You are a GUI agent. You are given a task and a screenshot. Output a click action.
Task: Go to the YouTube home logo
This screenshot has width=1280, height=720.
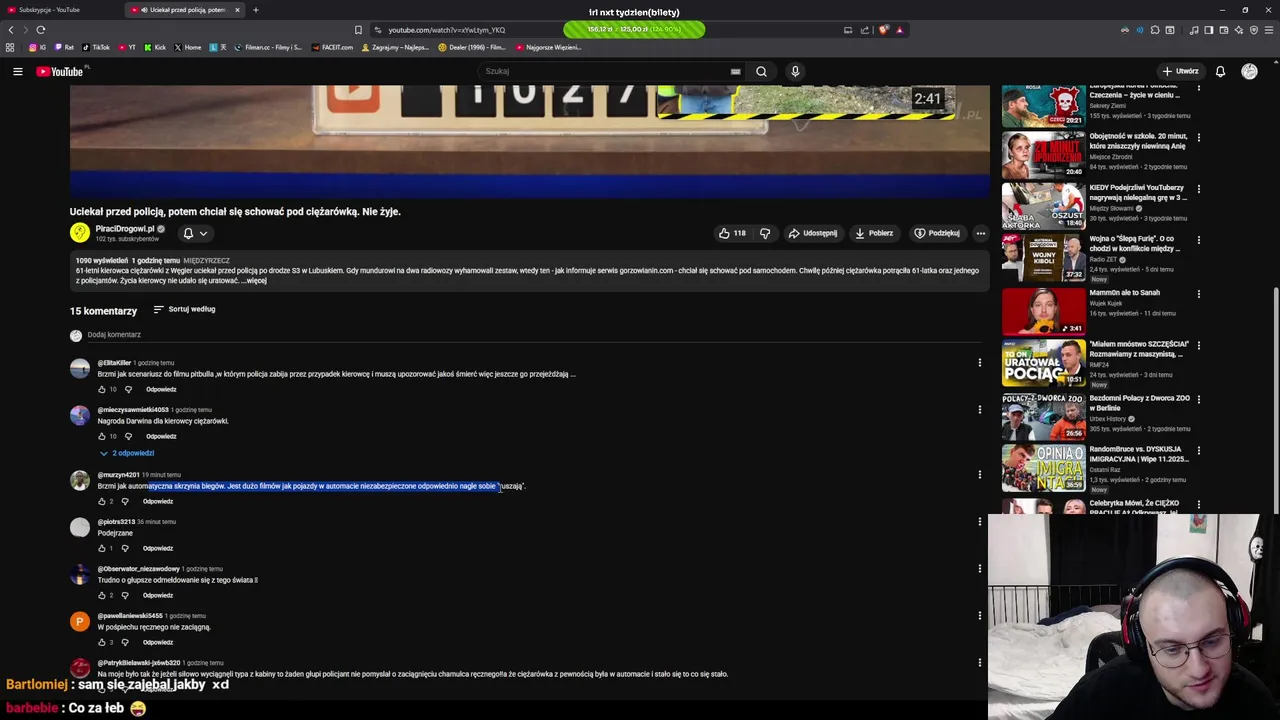click(x=60, y=71)
